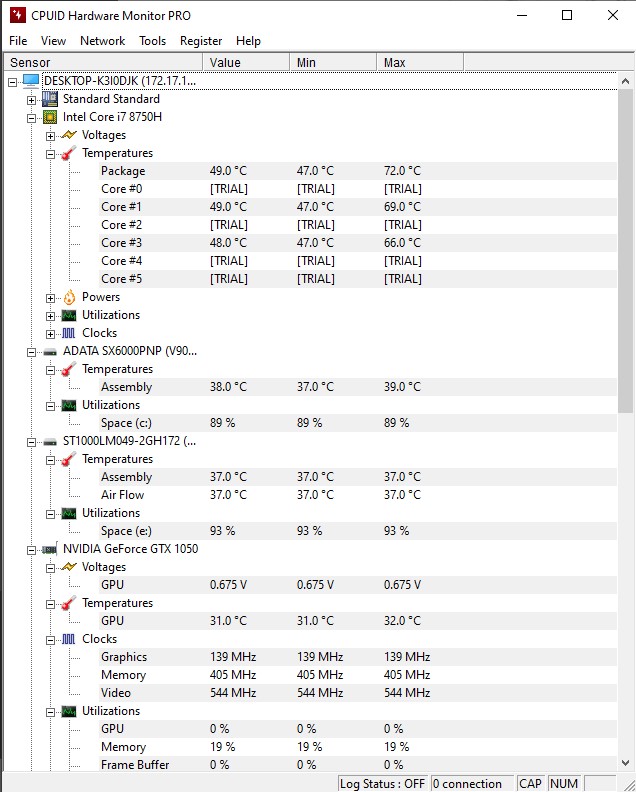This screenshot has width=636, height=792.
Task: Click the Intel Core i7 8750H processor icon
Action: coord(49,117)
